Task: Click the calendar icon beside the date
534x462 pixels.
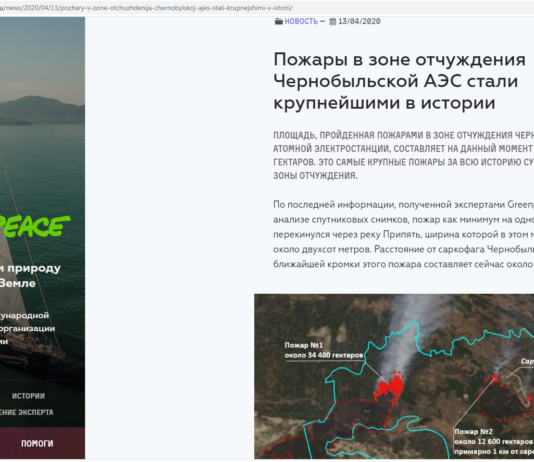Action: 333,22
